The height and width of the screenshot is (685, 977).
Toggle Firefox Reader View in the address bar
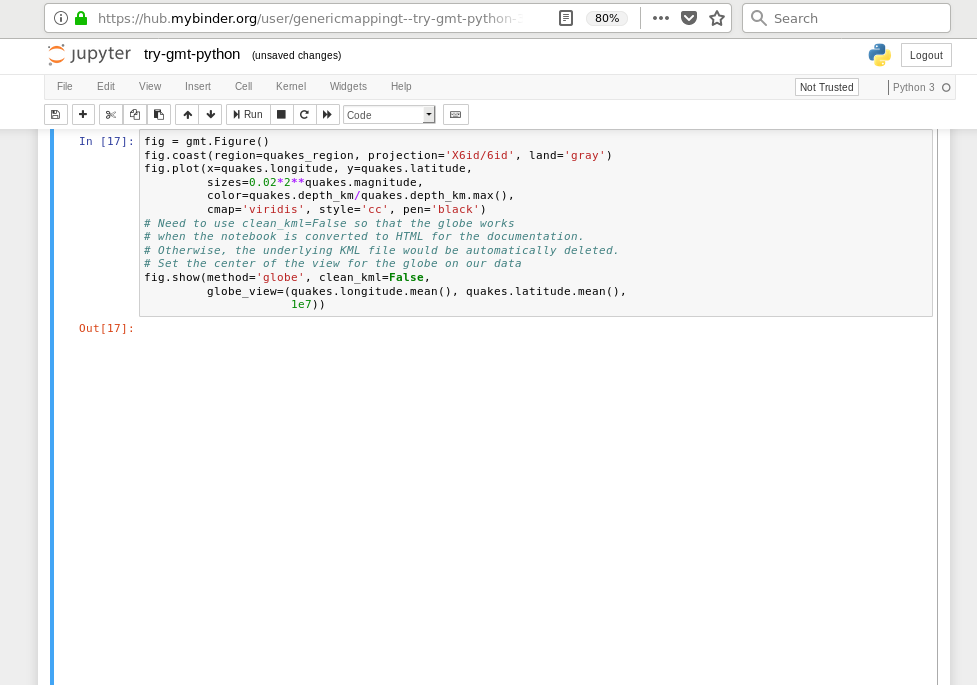coord(565,18)
